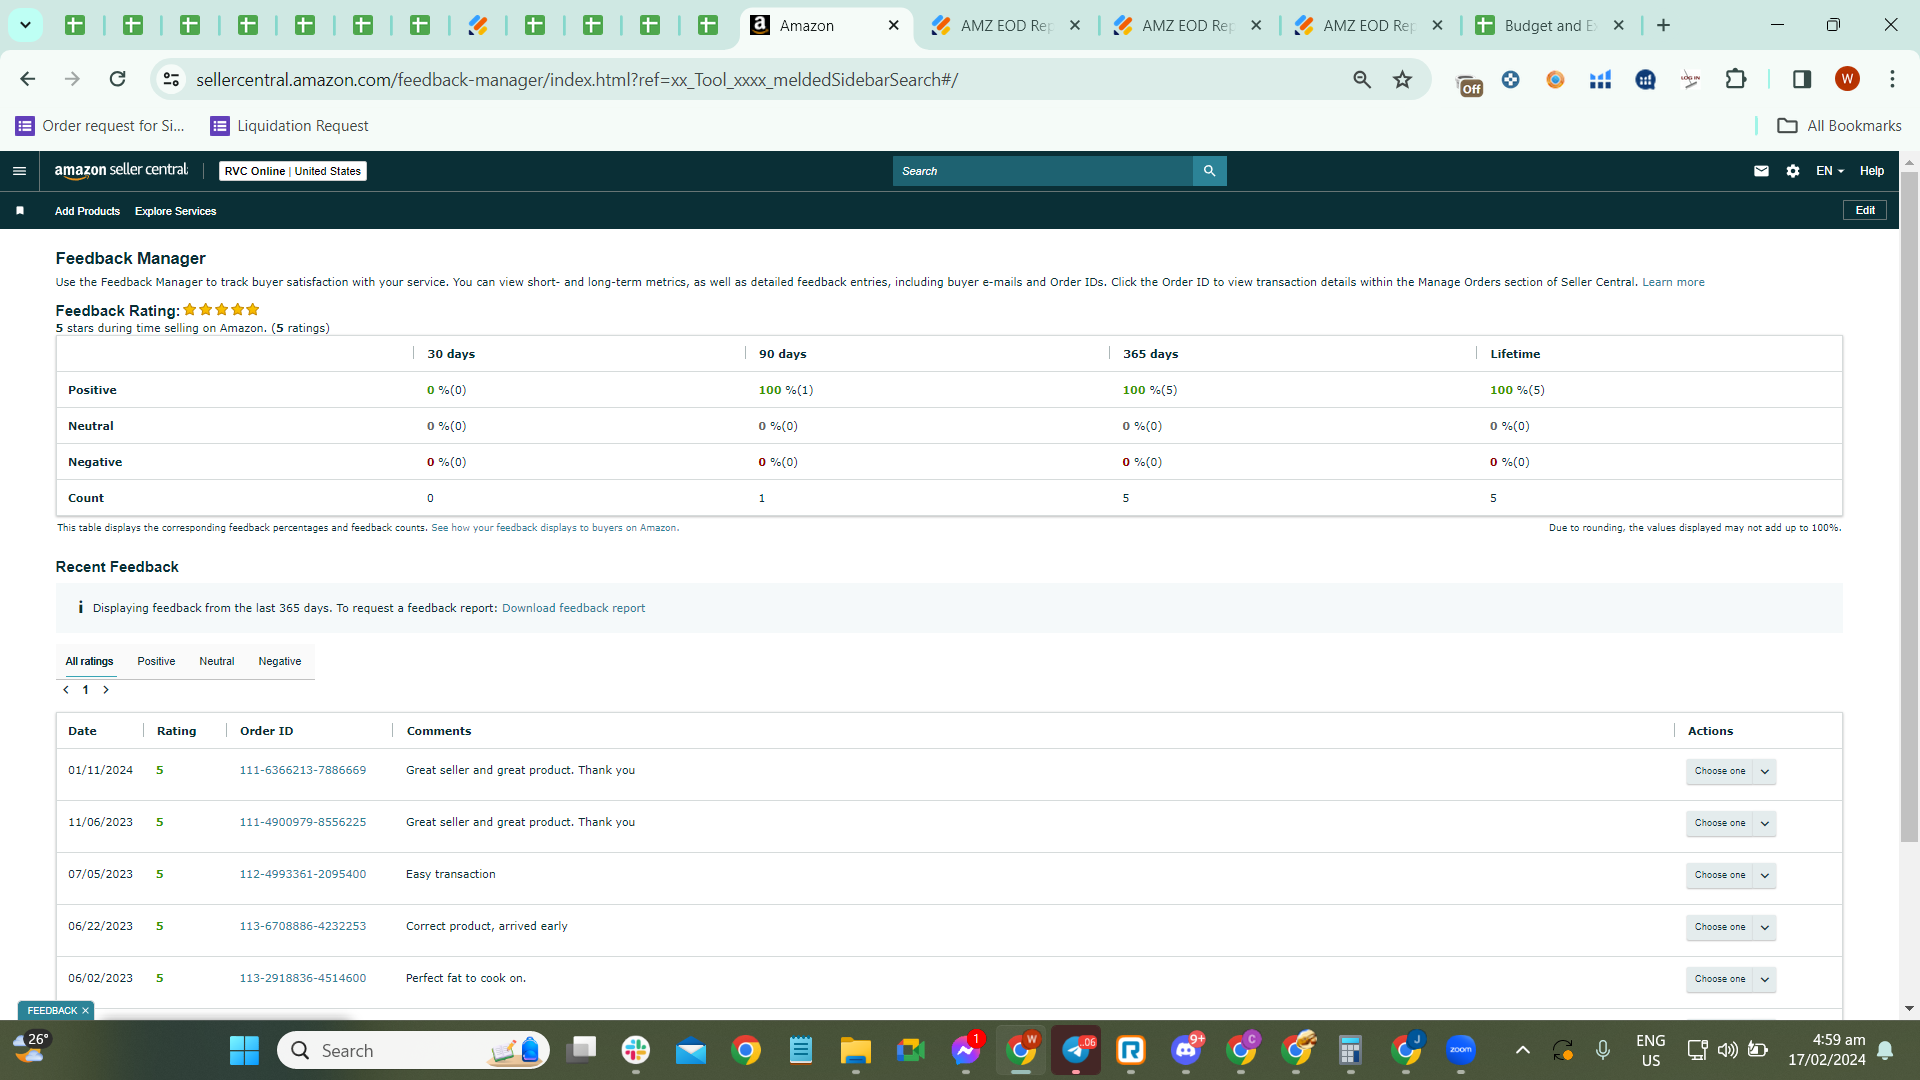The image size is (1920, 1080).
Task: Click the RVC Online United States account switcher
Action: (x=293, y=171)
